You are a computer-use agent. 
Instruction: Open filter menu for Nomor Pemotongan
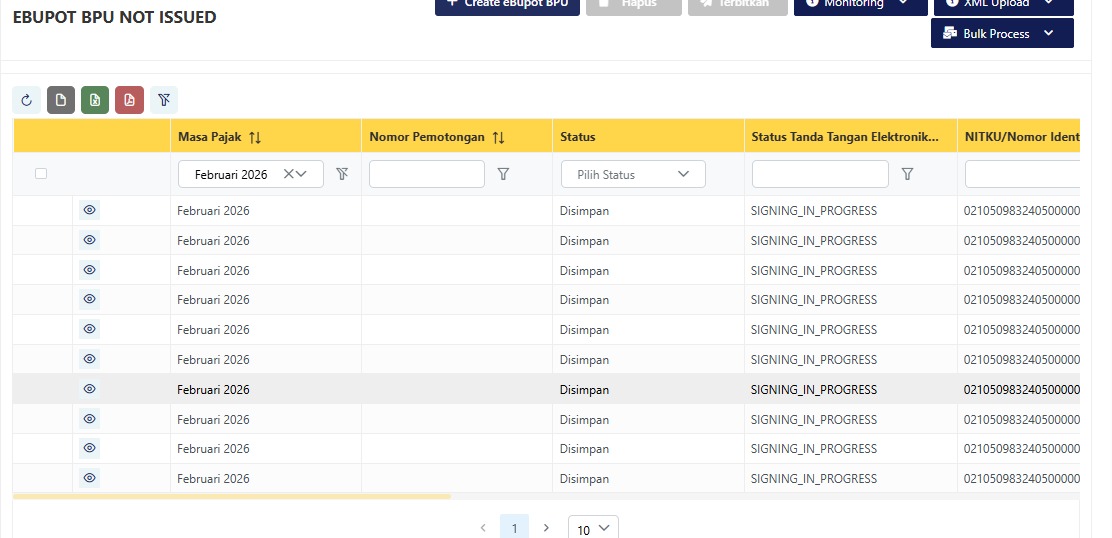pos(504,174)
